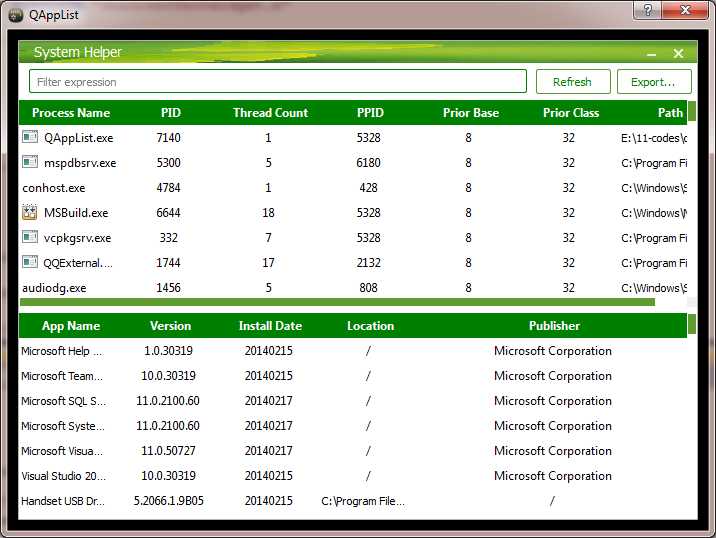Image resolution: width=716 pixels, height=538 pixels.
Task: Click the QAppList.exe process icon
Action: [x=30, y=137]
